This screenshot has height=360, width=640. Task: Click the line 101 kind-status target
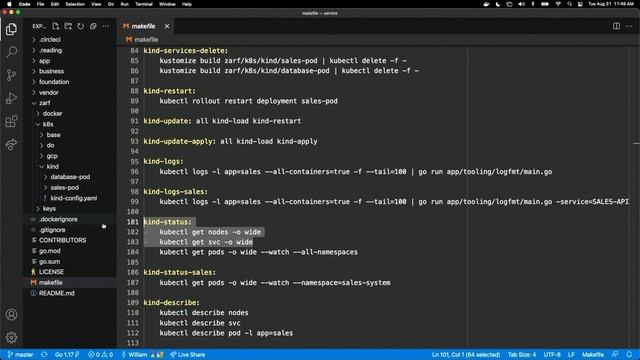click(x=167, y=222)
